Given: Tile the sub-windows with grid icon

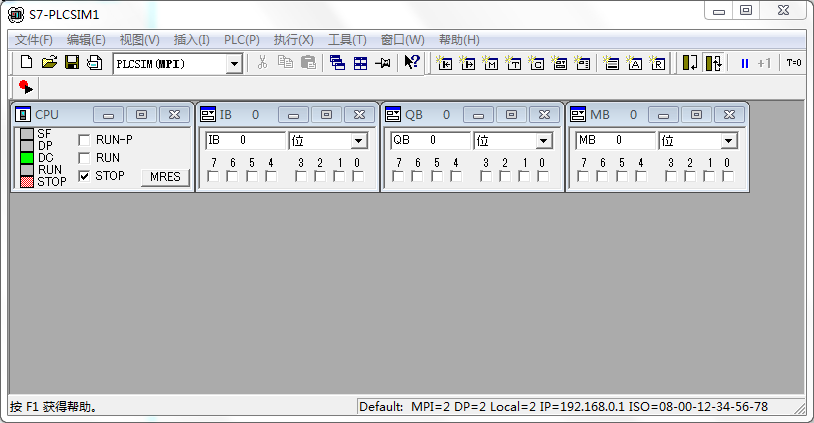Looking at the screenshot, I should tap(360, 63).
